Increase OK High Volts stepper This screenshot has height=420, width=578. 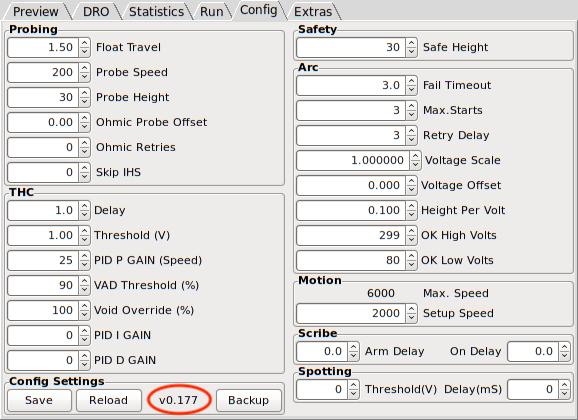point(411,231)
